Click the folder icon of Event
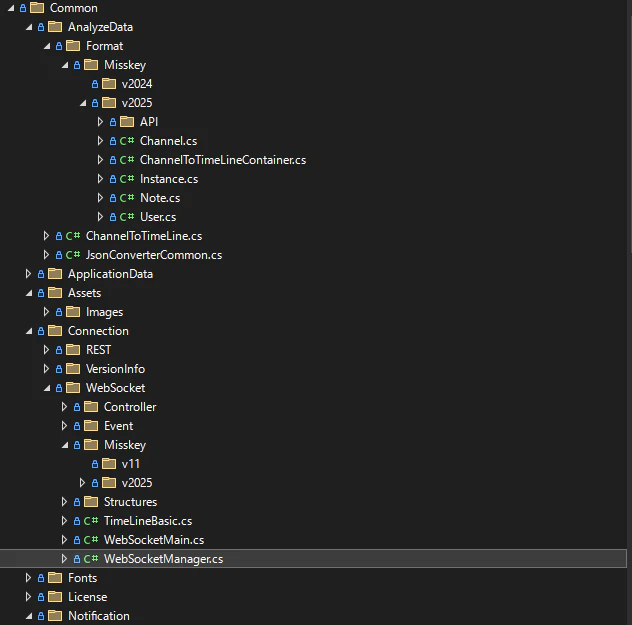The height and width of the screenshot is (625, 632). point(91,426)
